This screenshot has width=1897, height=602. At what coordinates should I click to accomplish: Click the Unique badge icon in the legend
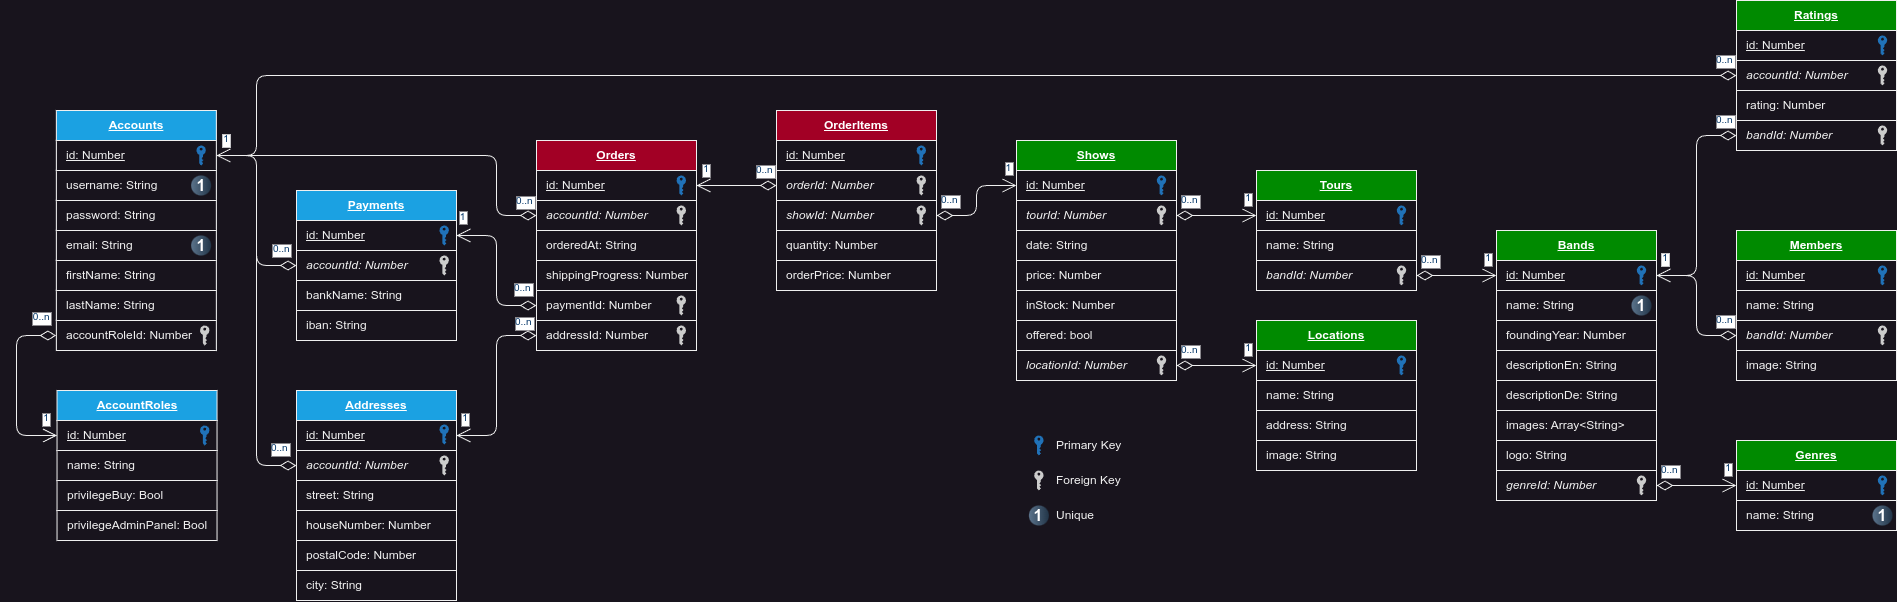pyautogui.click(x=1038, y=515)
